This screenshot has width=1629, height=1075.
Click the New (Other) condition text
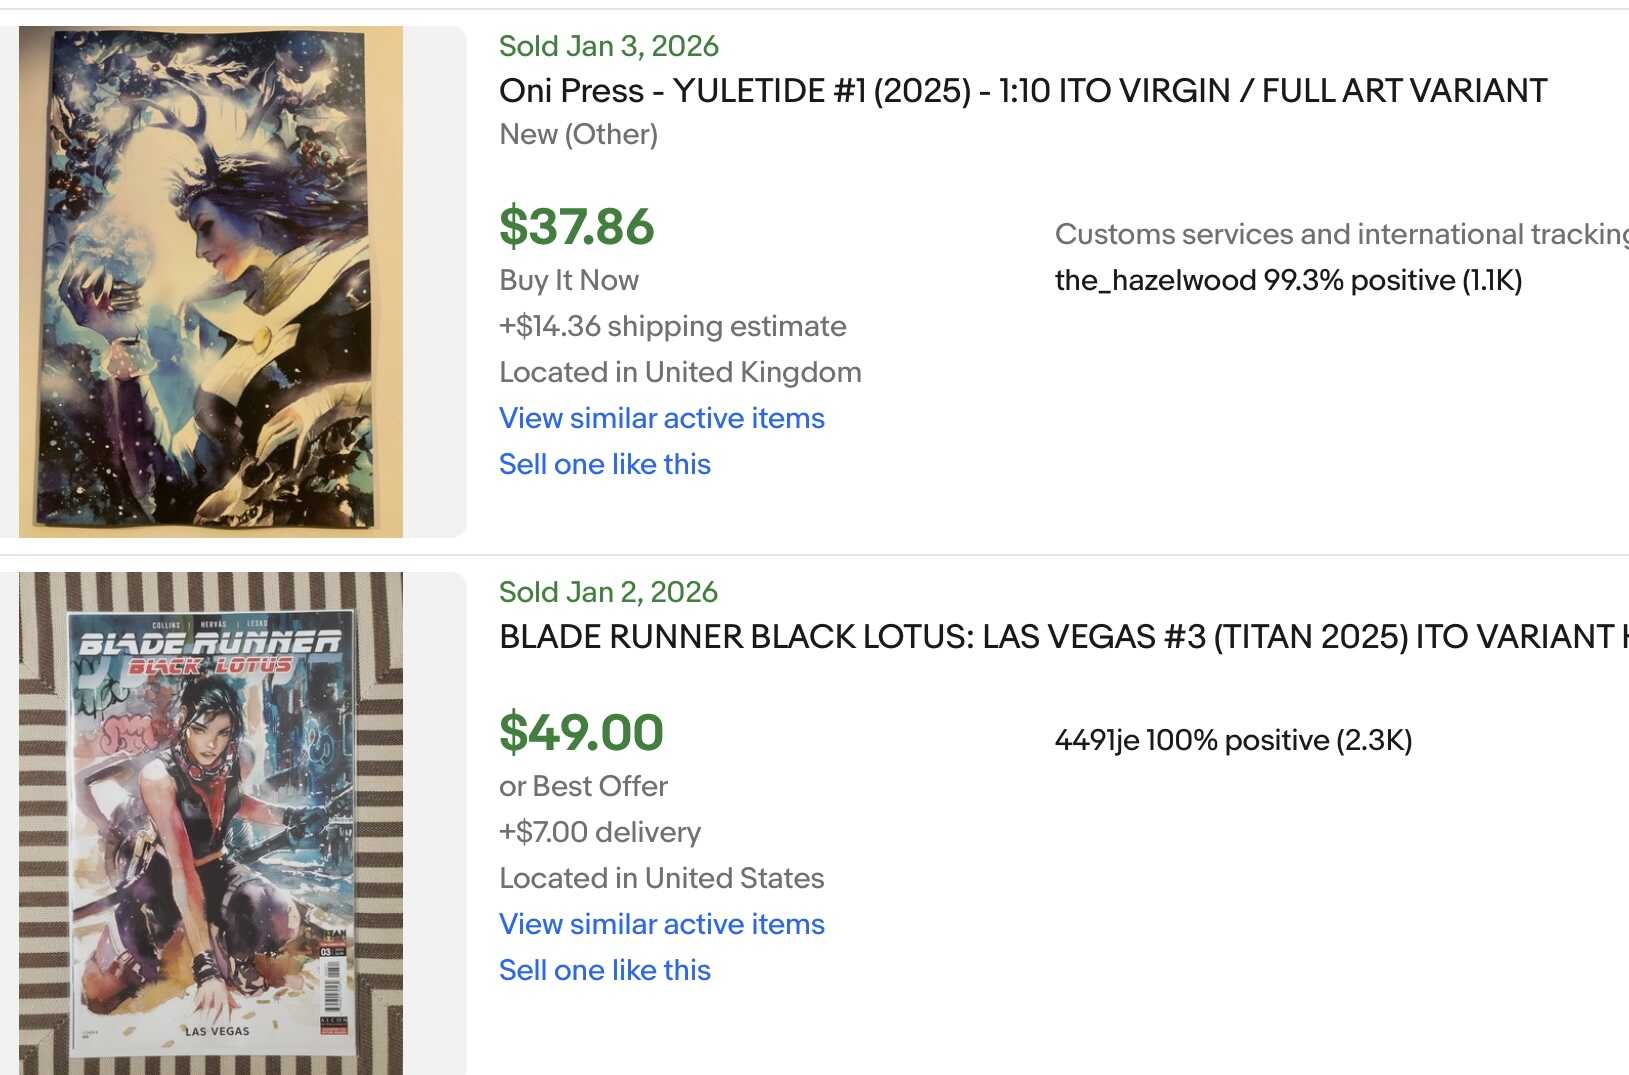[578, 134]
